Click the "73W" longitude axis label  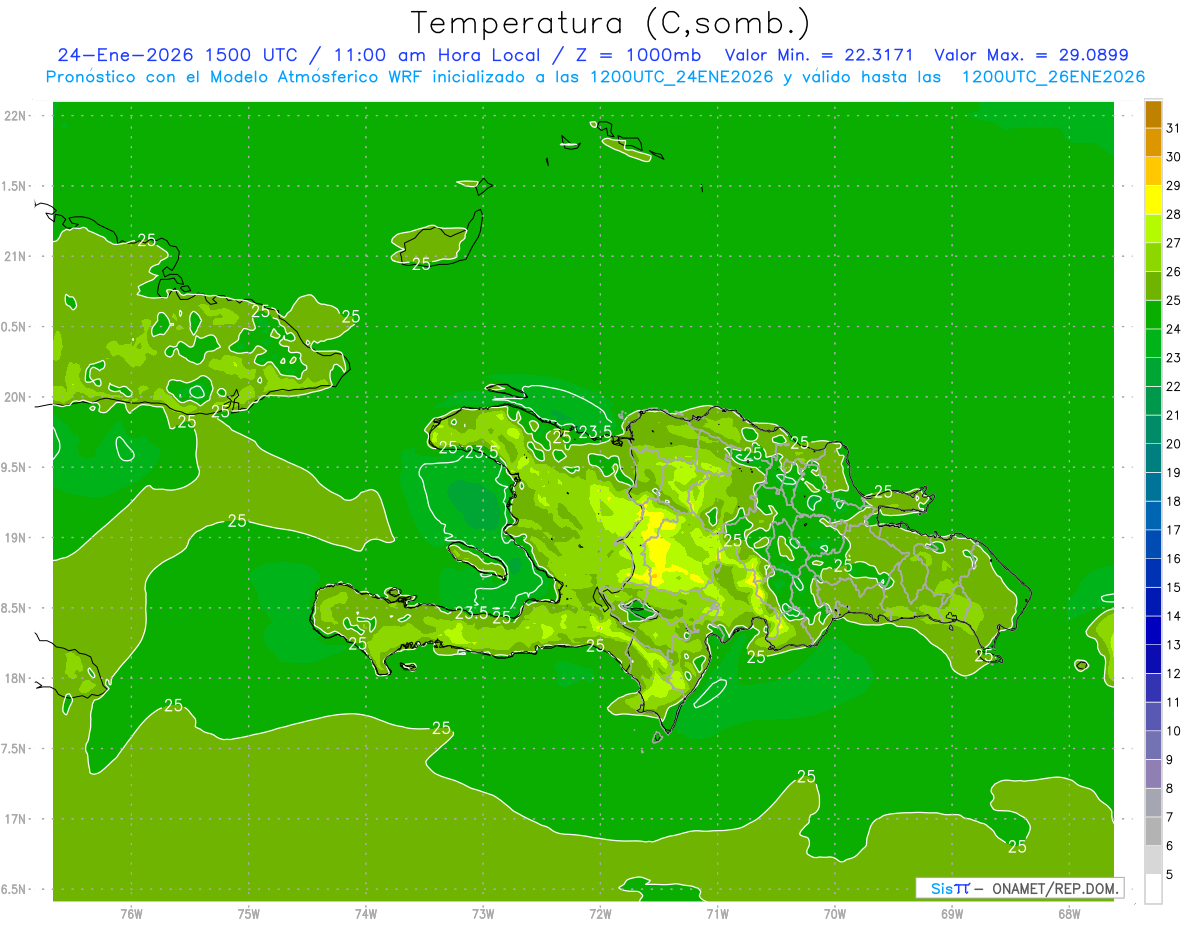click(x=483, y=914)
